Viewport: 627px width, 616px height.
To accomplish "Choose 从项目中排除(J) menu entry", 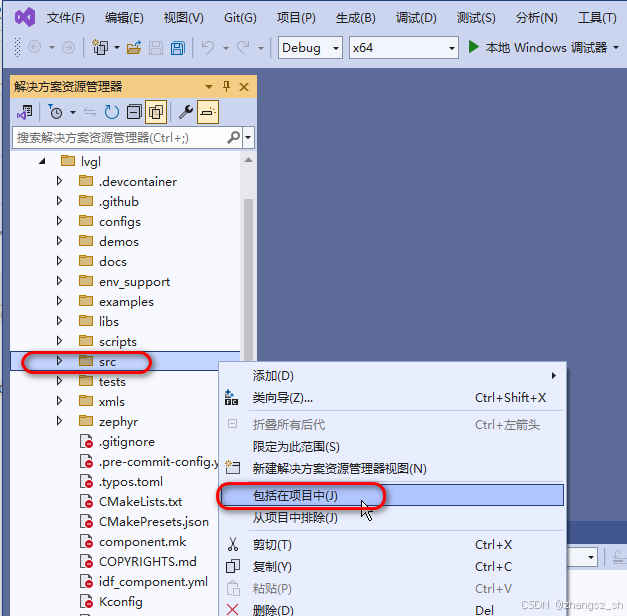I will 393,518.
